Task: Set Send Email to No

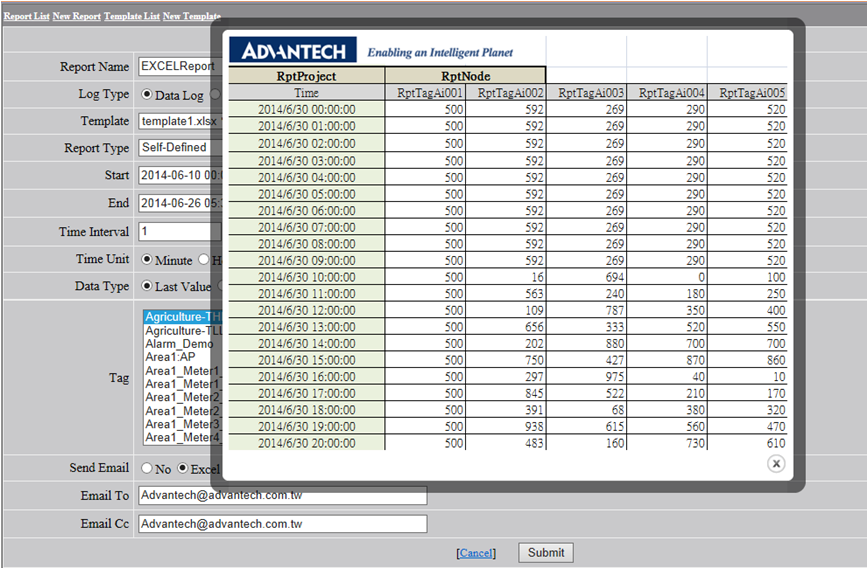Action: point(148,468)
